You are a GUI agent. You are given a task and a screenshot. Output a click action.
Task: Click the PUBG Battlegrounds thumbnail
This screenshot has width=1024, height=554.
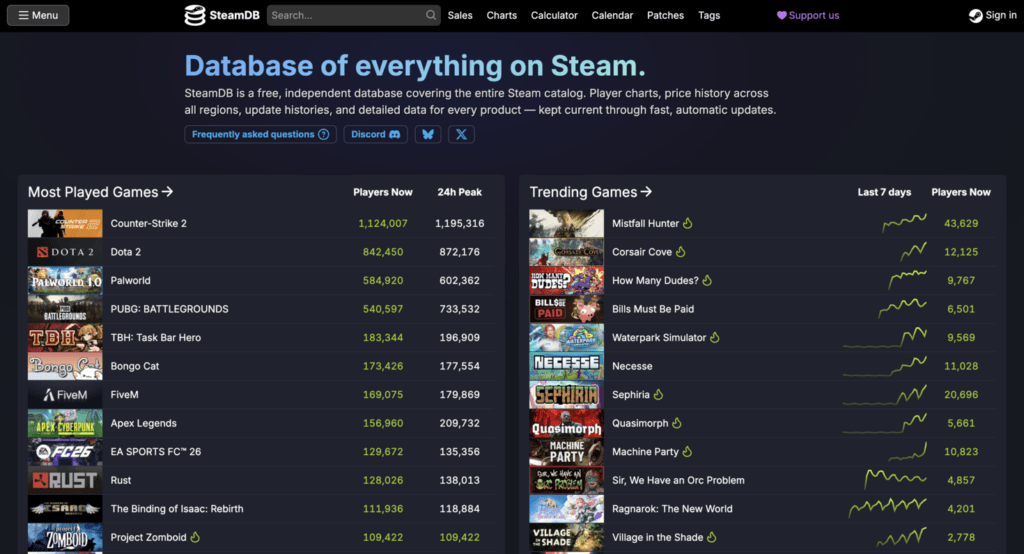click(x=65, y=309)
